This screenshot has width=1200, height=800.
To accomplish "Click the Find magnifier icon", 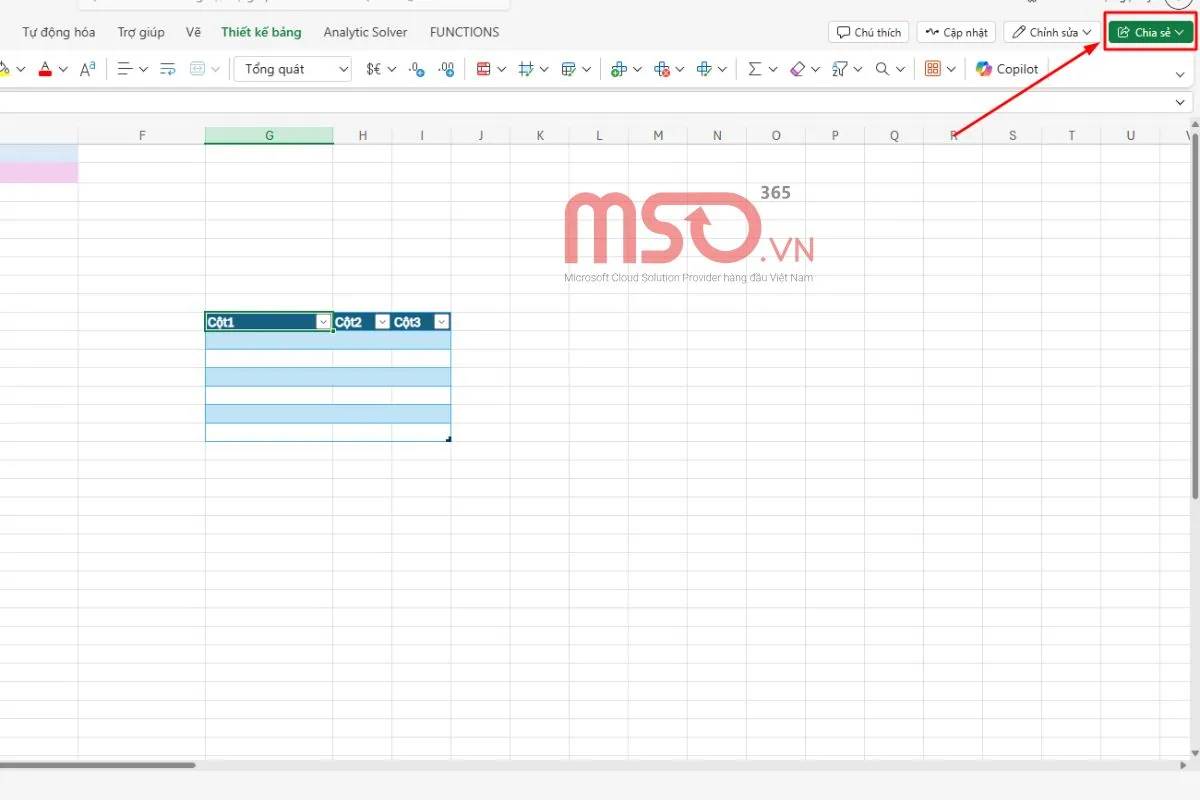I will (x=882, y=69).
